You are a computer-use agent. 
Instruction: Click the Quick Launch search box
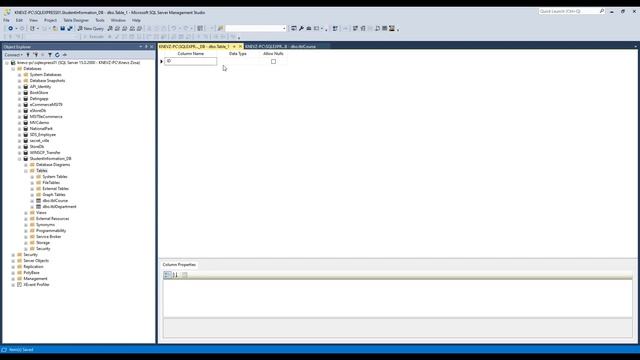(x=571, y=11)
